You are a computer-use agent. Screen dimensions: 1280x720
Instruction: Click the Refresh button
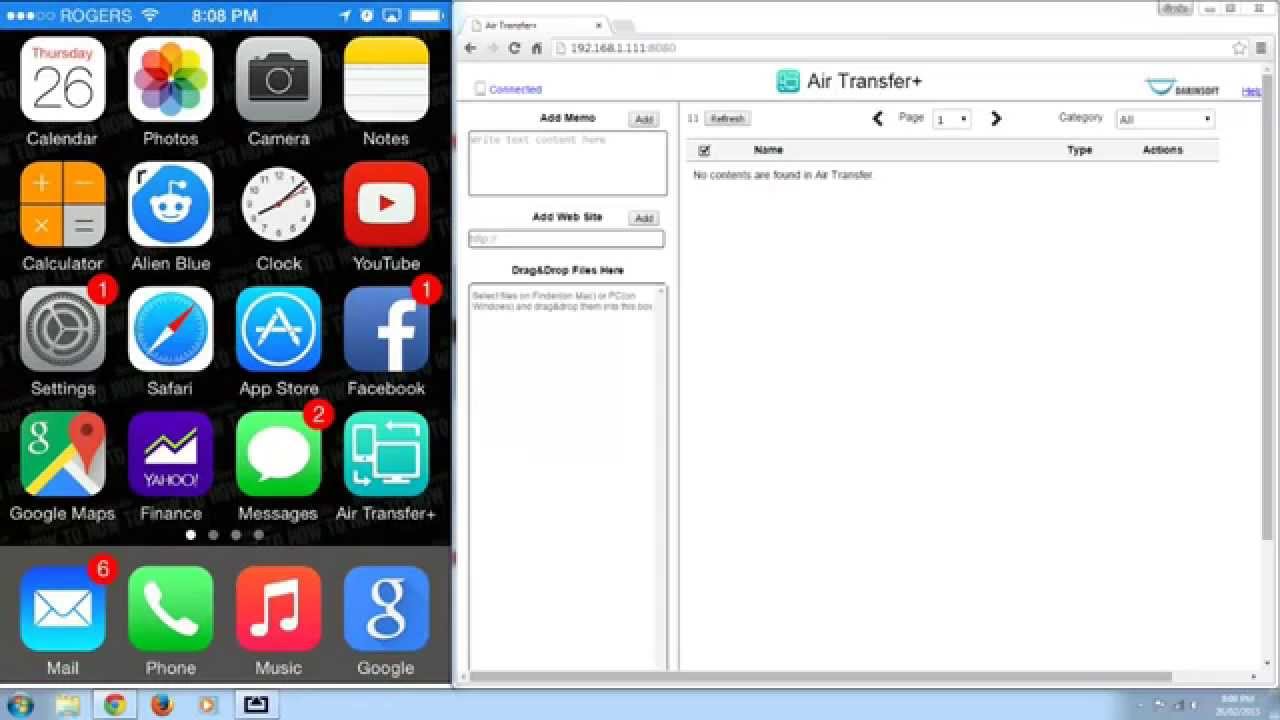point(727,118)
